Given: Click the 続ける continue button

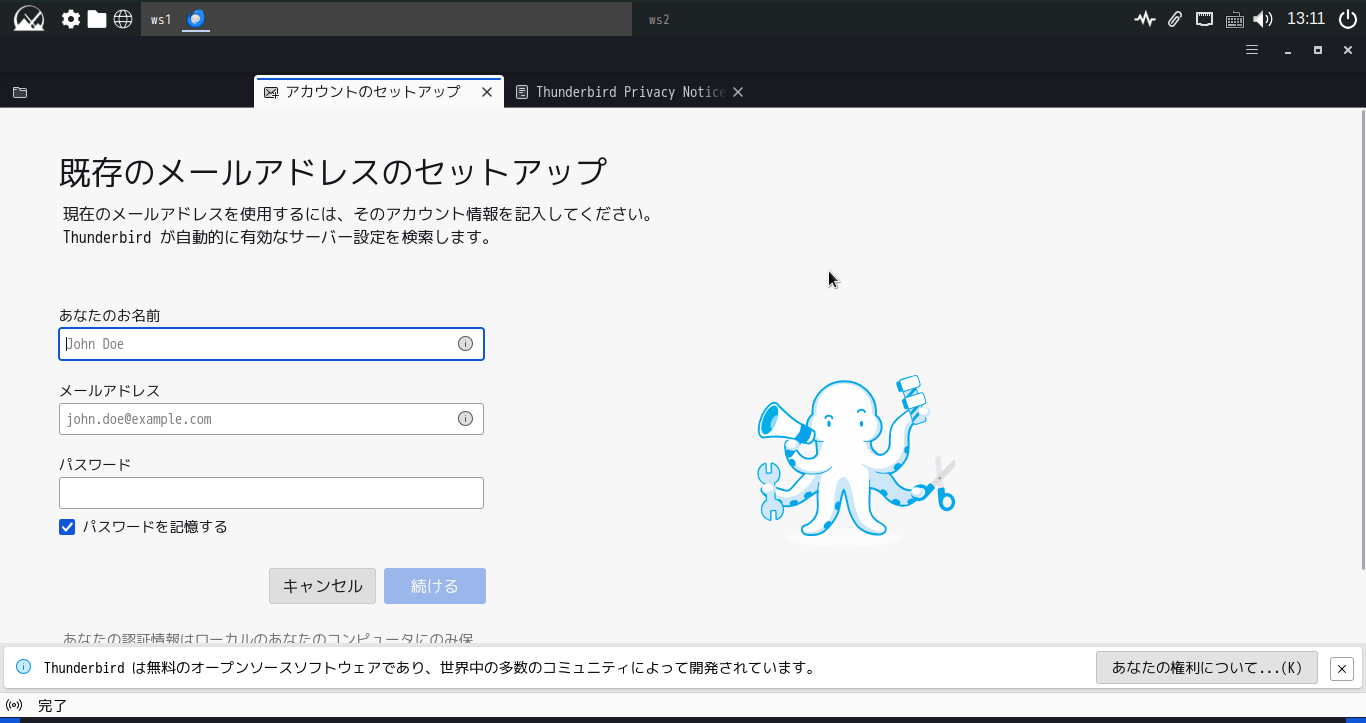Looking at the screenshot, I should coord(435,586).
